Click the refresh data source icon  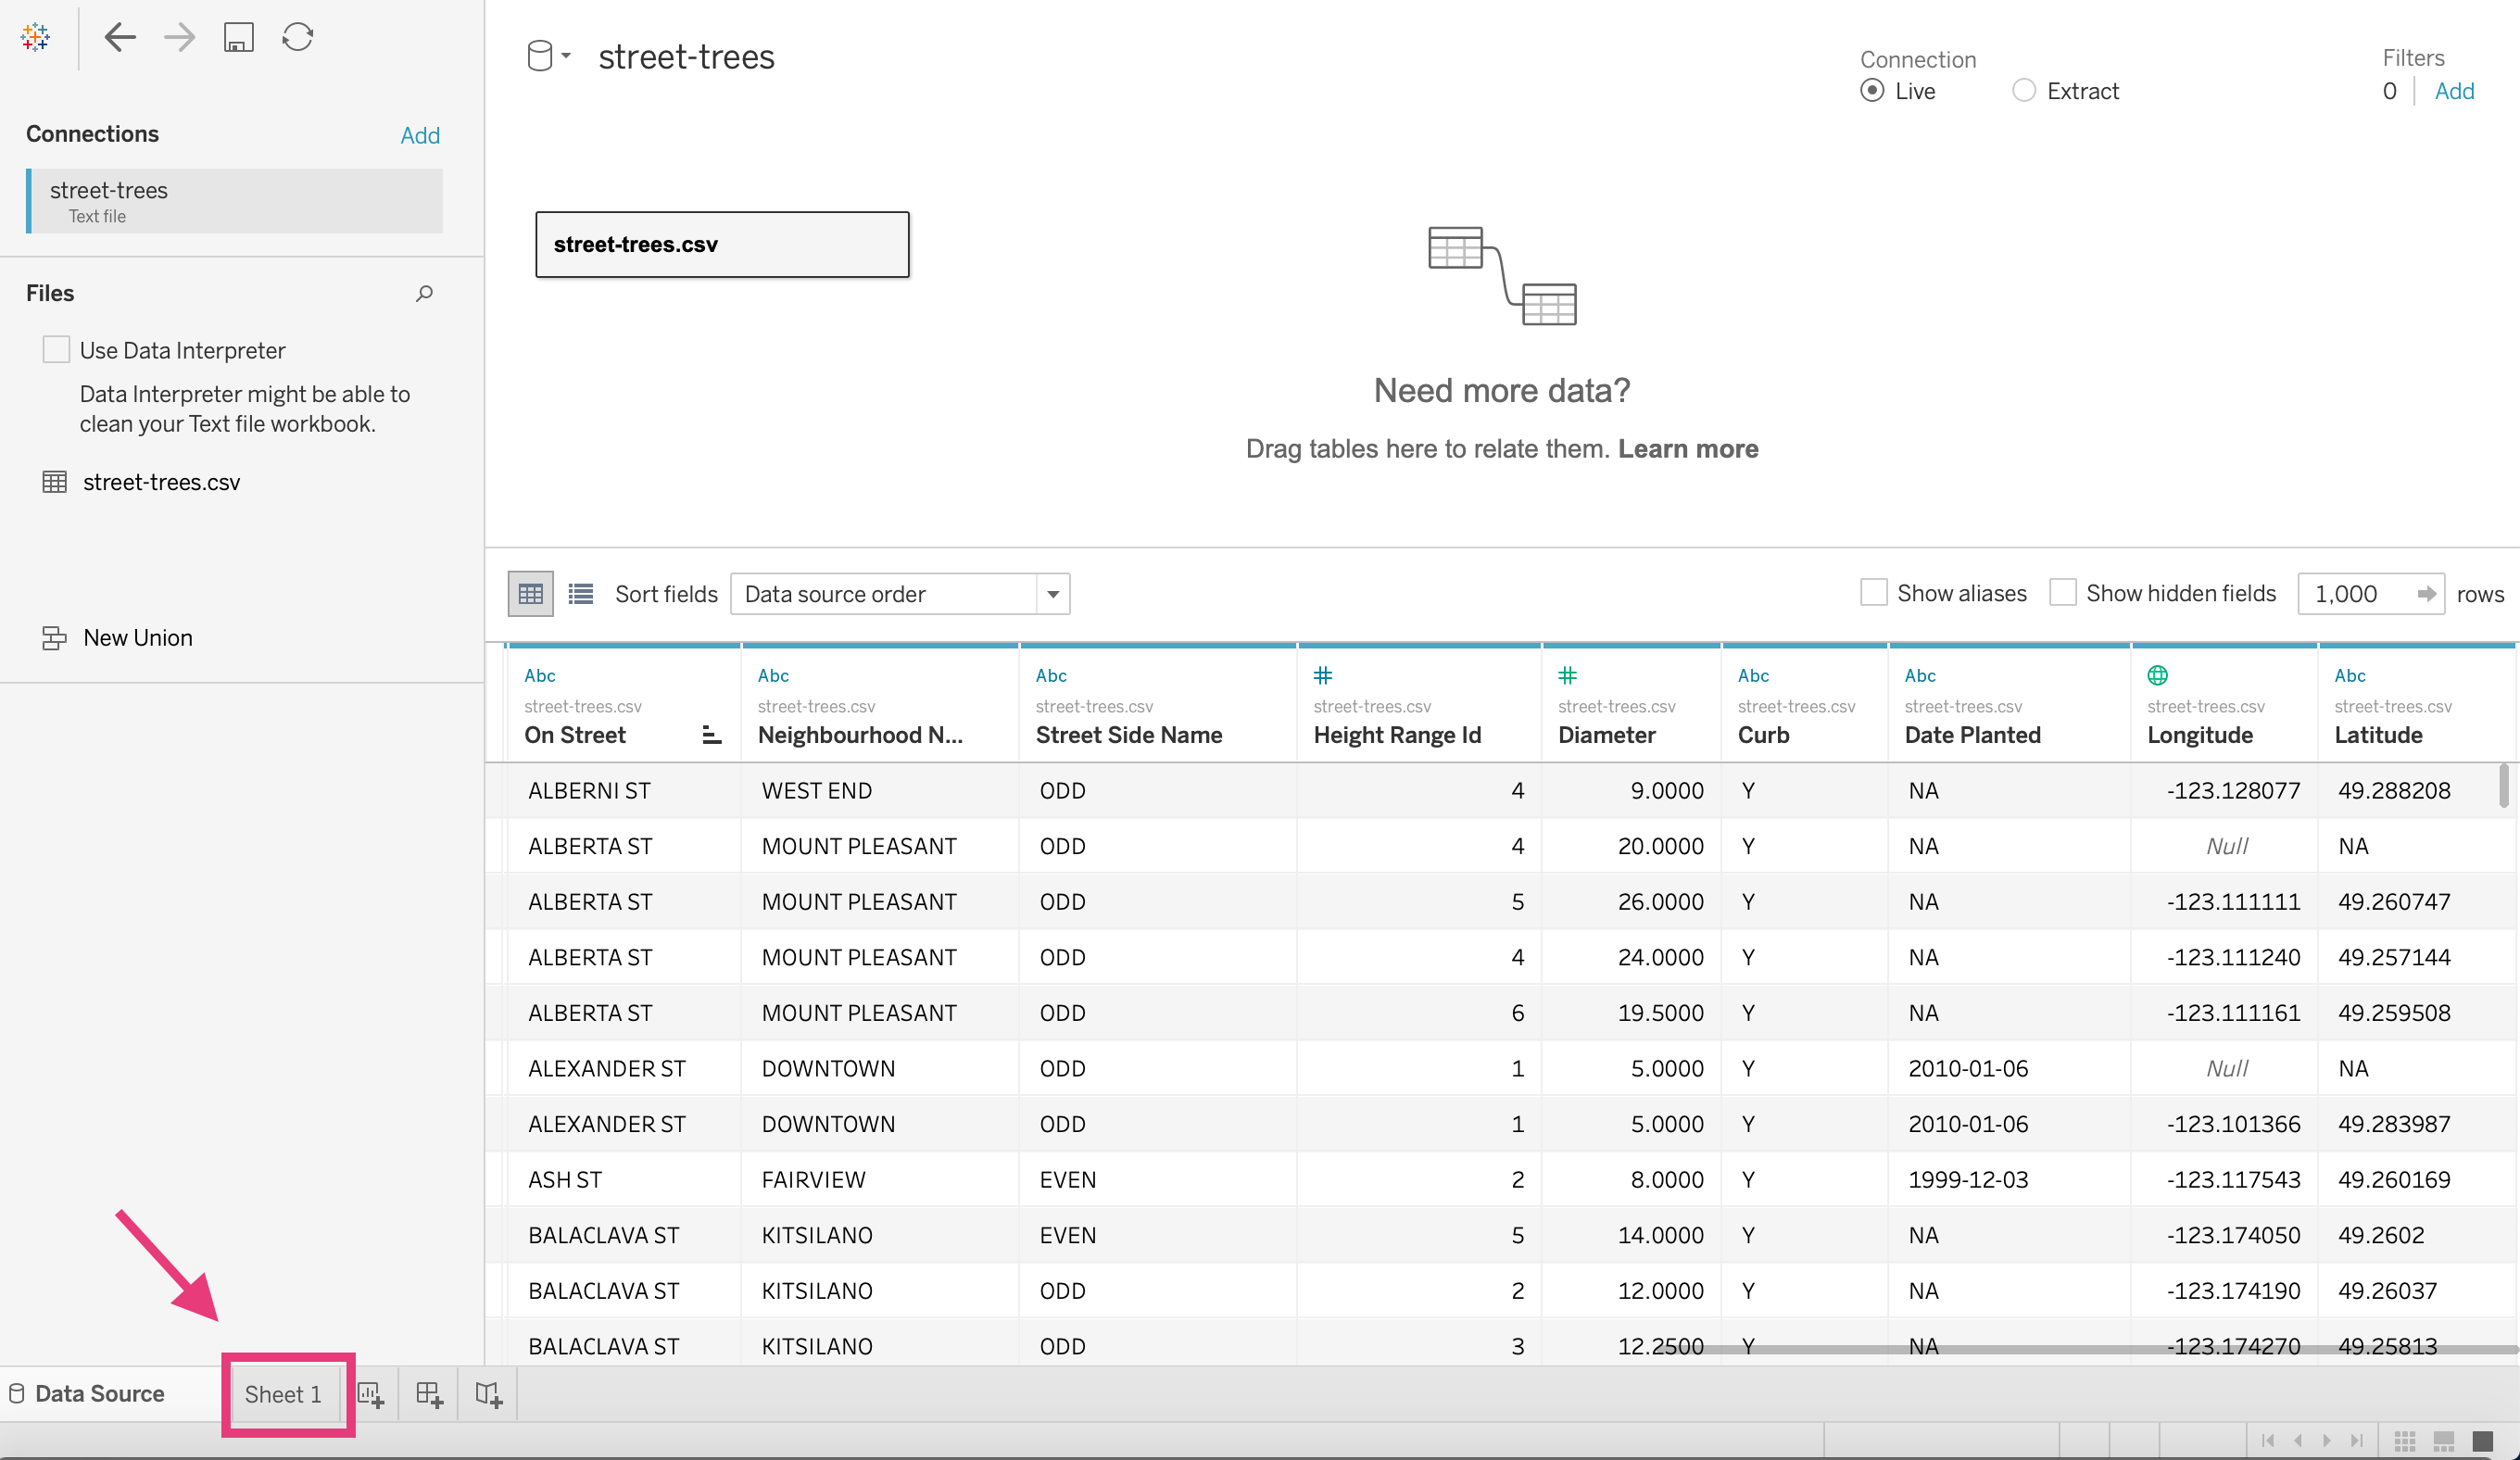(x=298, y=38)
